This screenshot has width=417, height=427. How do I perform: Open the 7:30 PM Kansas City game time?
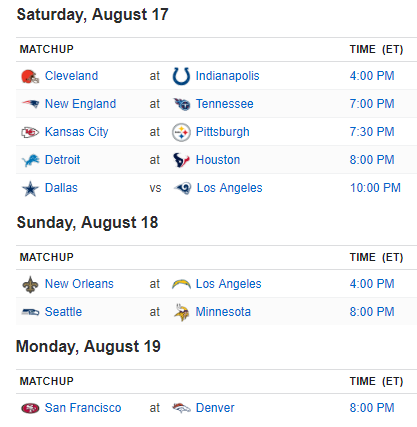point(372,132)
